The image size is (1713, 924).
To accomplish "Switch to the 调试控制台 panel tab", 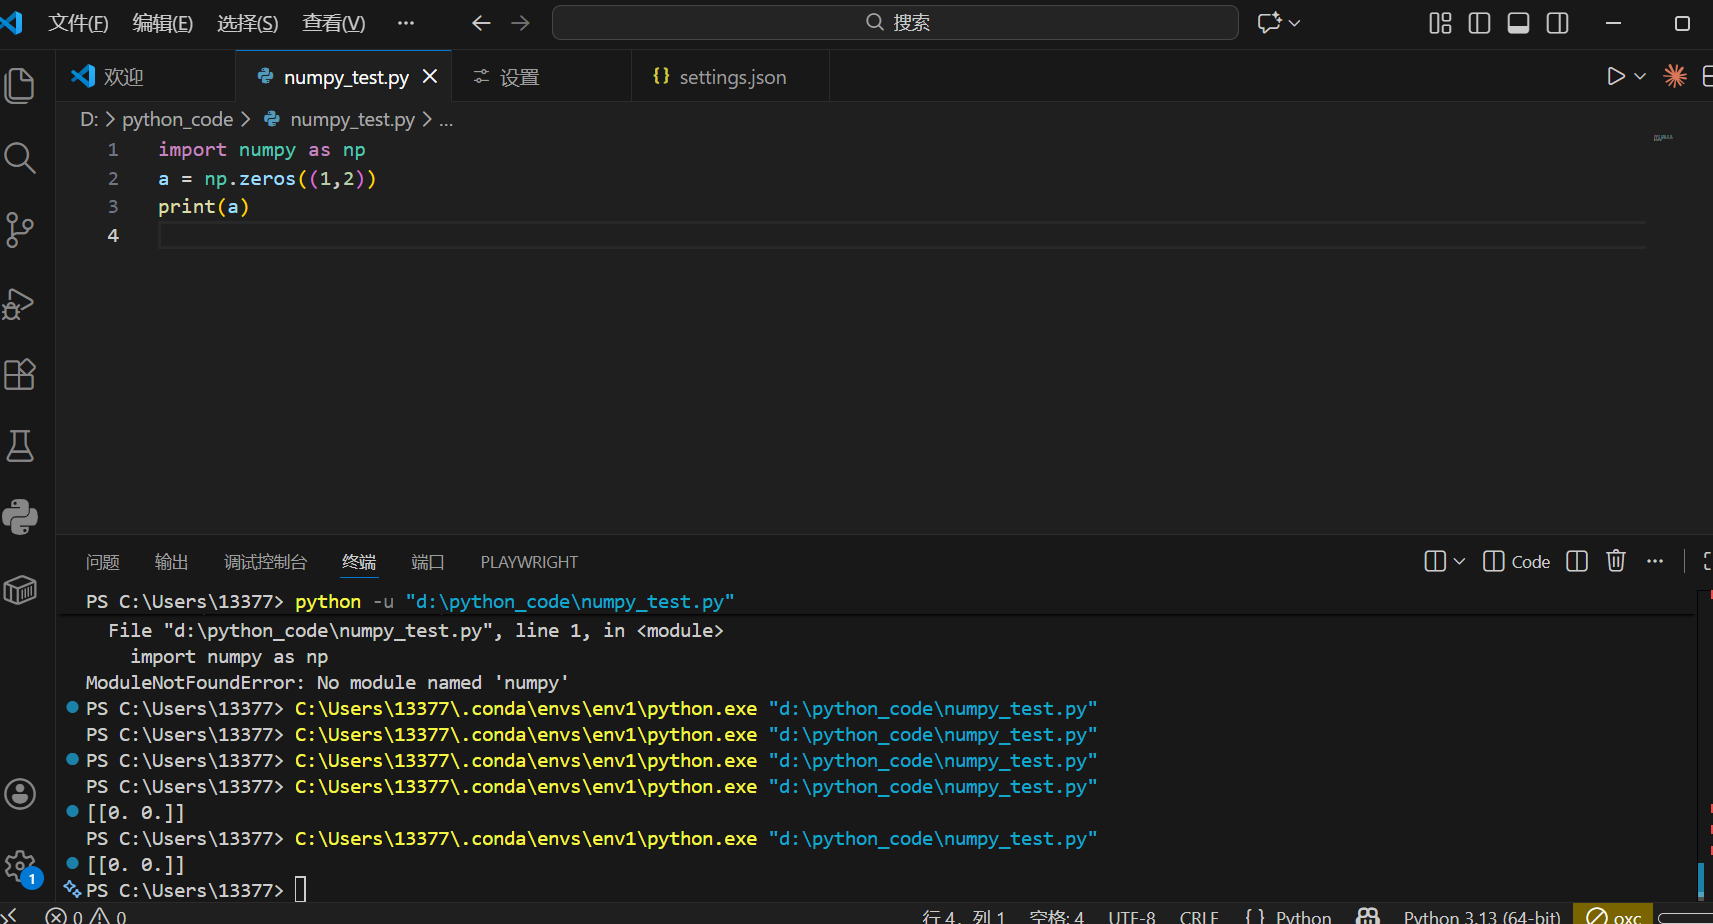I will 265,562.
